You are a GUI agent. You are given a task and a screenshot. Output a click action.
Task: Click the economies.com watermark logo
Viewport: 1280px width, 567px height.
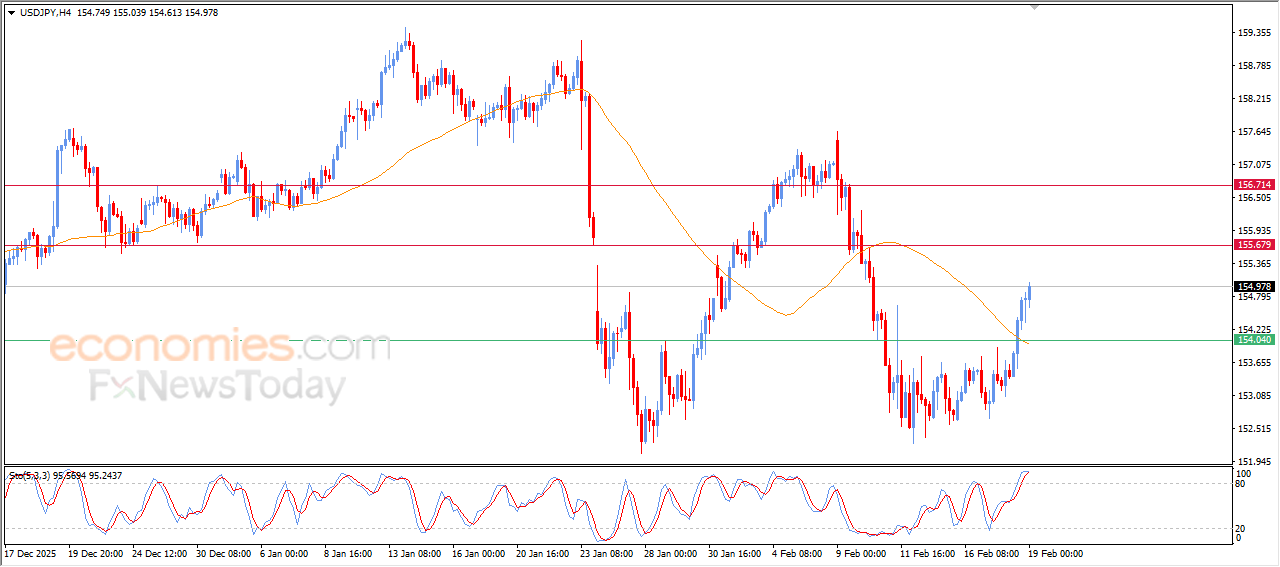220,347
